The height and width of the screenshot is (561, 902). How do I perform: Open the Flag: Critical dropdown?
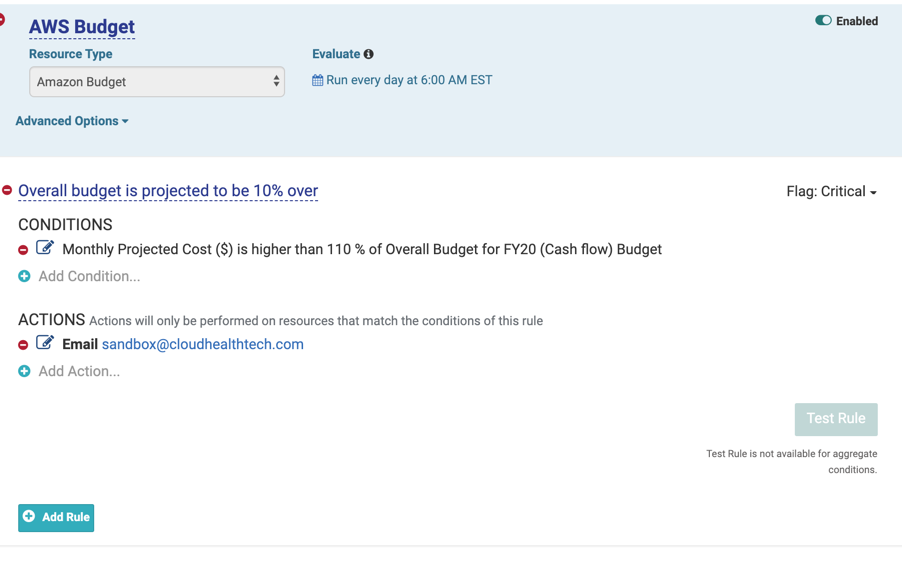click(x=831, y=192)
